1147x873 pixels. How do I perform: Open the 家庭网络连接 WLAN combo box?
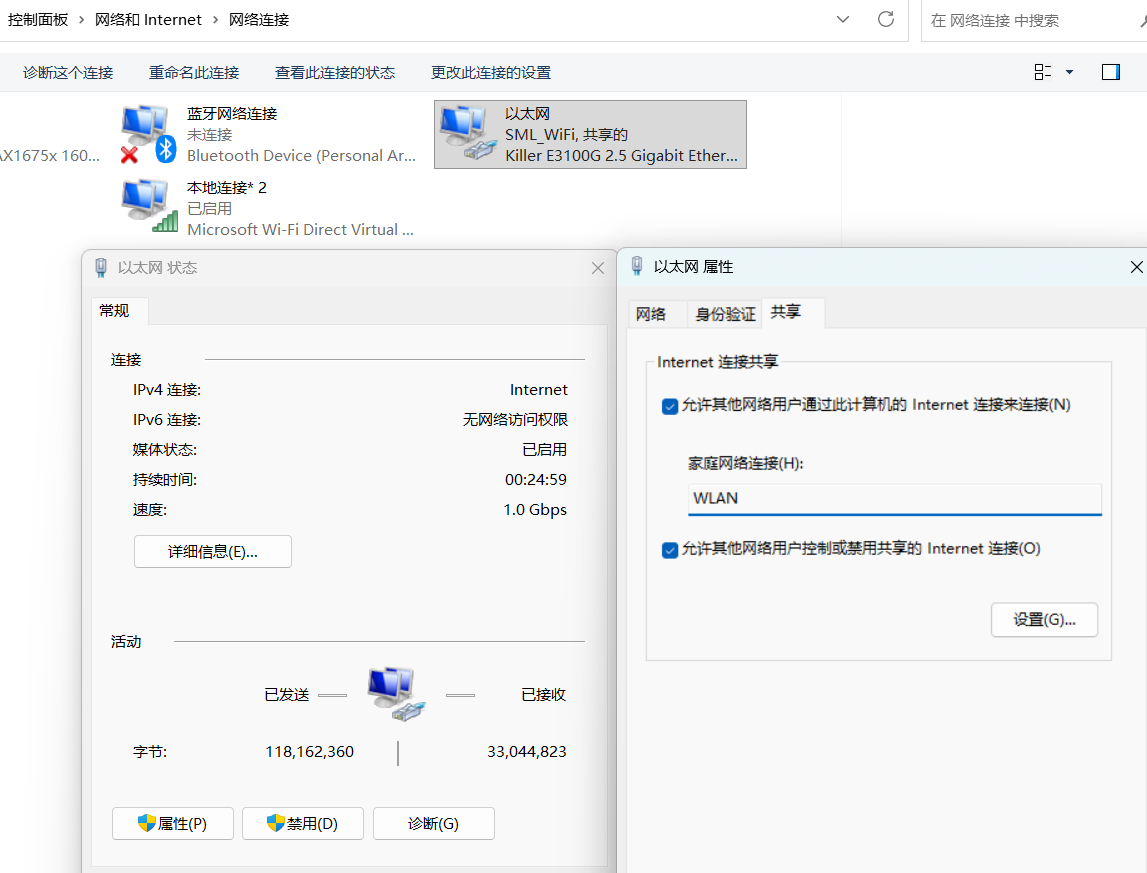pos(894,499)
